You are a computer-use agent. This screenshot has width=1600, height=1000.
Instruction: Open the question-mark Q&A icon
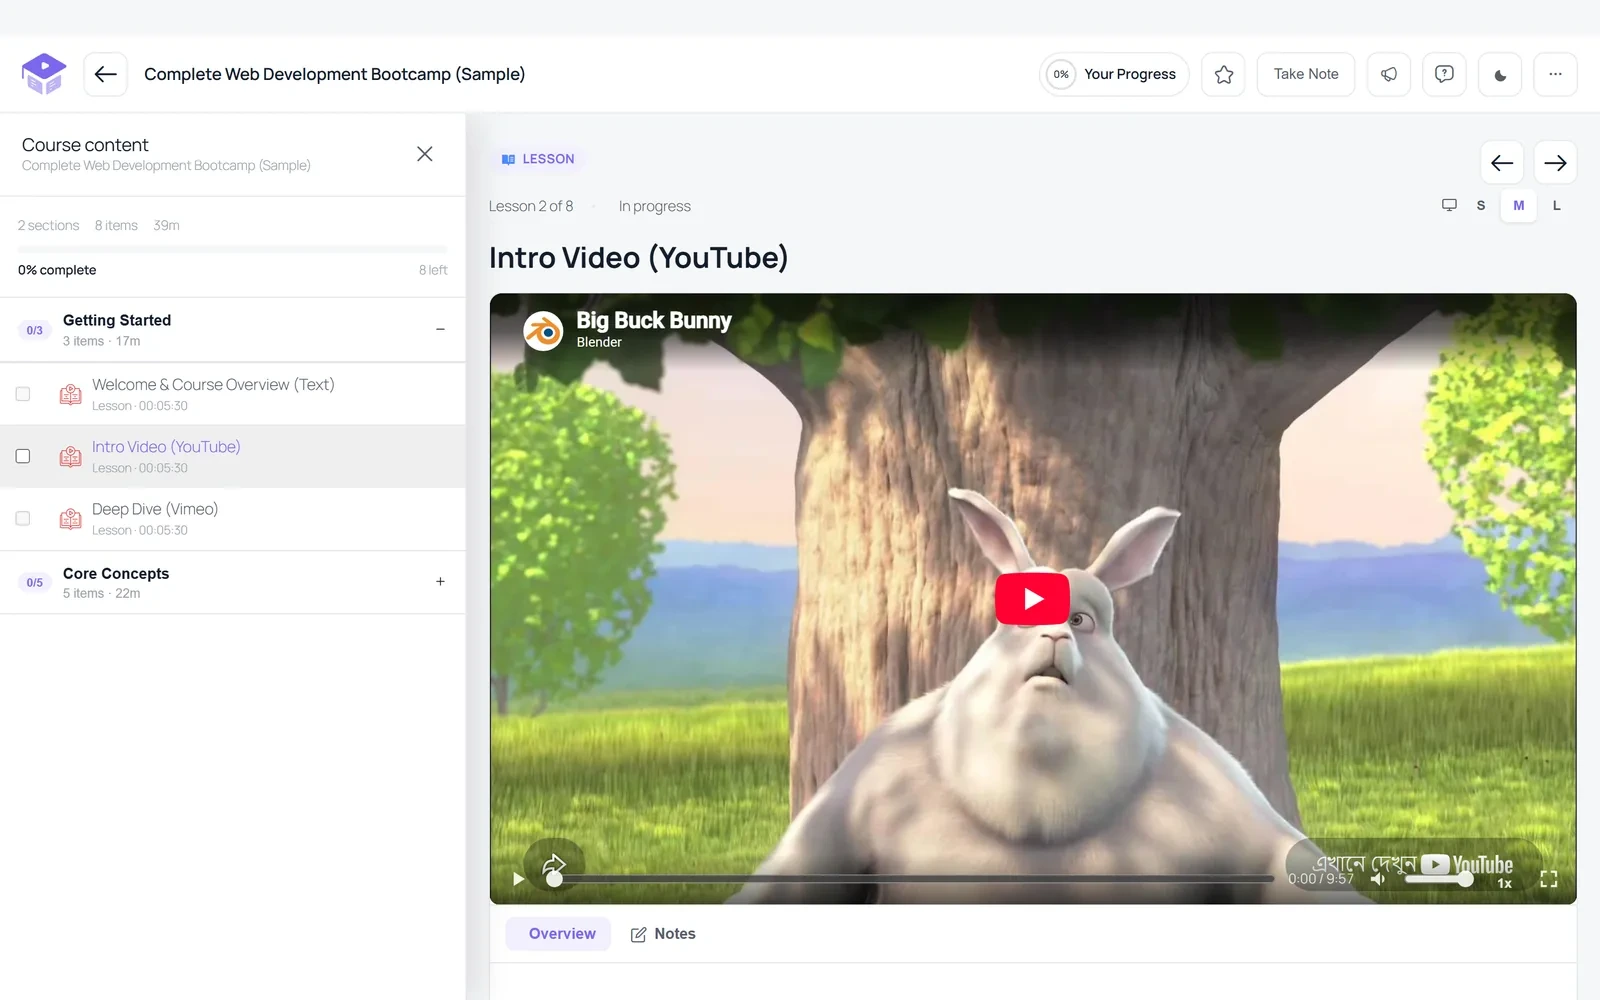coord(1444,74)
